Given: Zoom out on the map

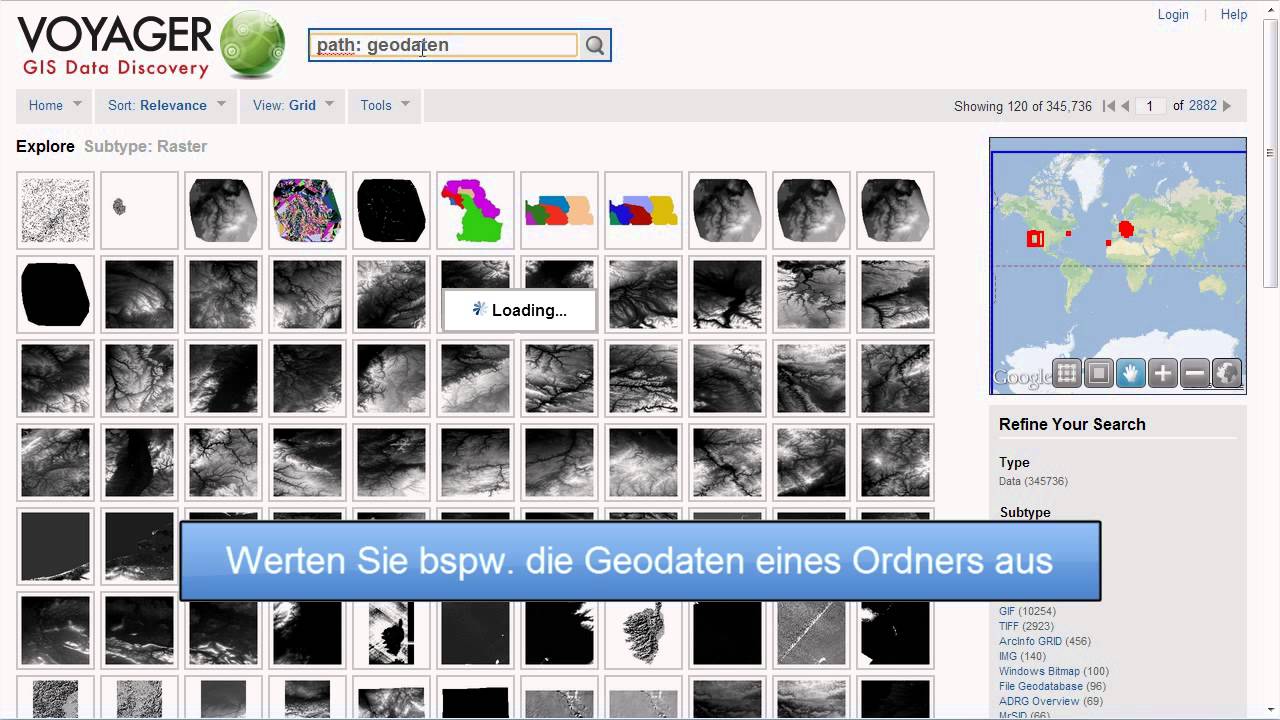Looking at the screenshot, I should (1195, 374).
